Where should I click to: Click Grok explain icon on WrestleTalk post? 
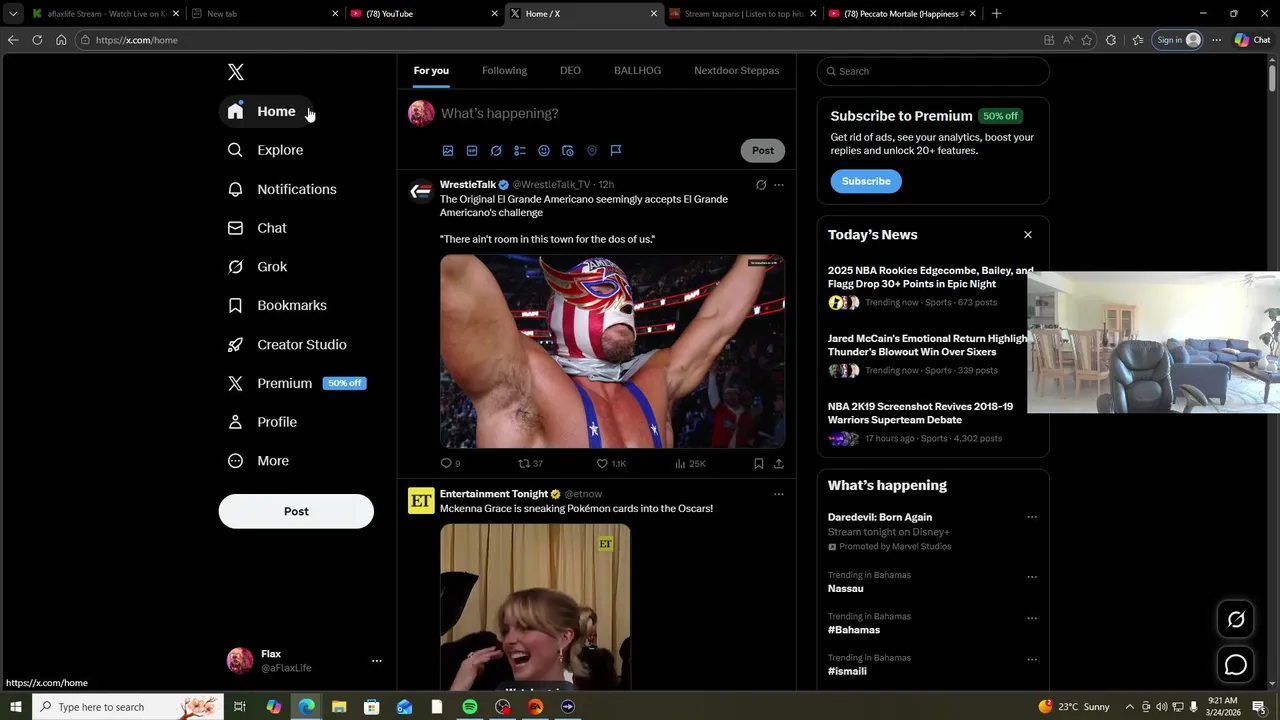(x=761, y=185)
